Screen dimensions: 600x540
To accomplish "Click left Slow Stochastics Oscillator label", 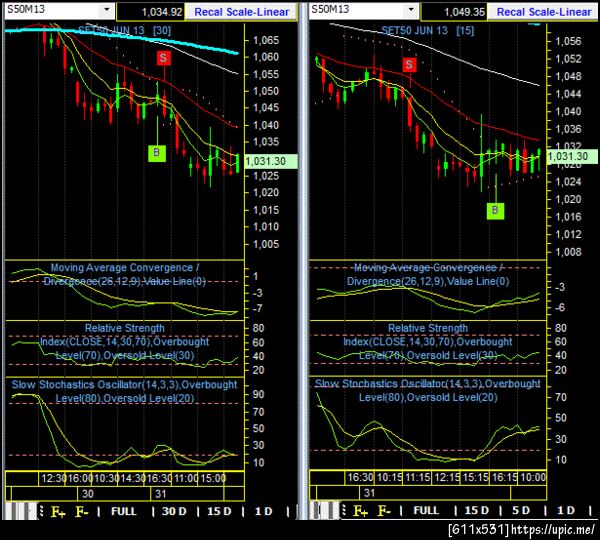I will pyautogui.click(x=125, y=392).
